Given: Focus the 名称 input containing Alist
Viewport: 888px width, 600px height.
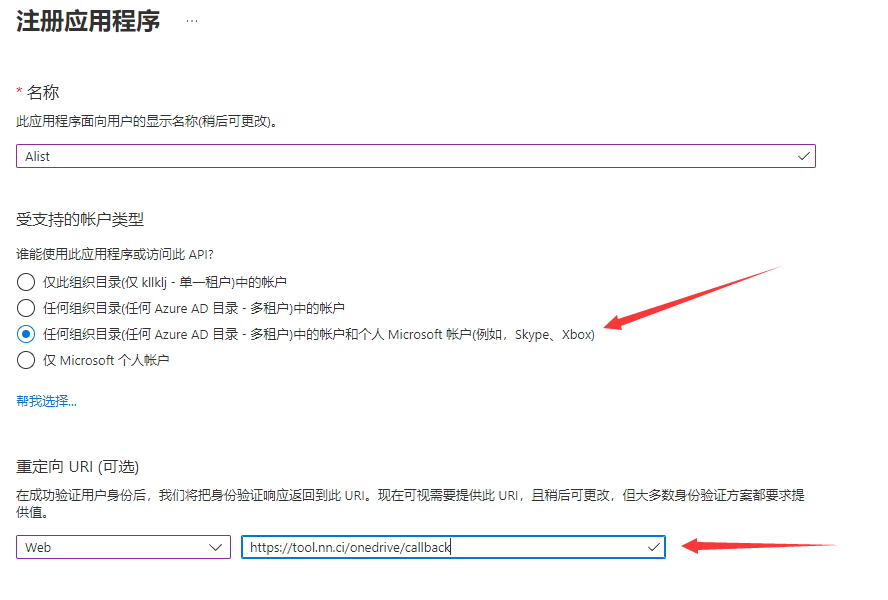Looking at the screenshot, I should pos(400,156).
